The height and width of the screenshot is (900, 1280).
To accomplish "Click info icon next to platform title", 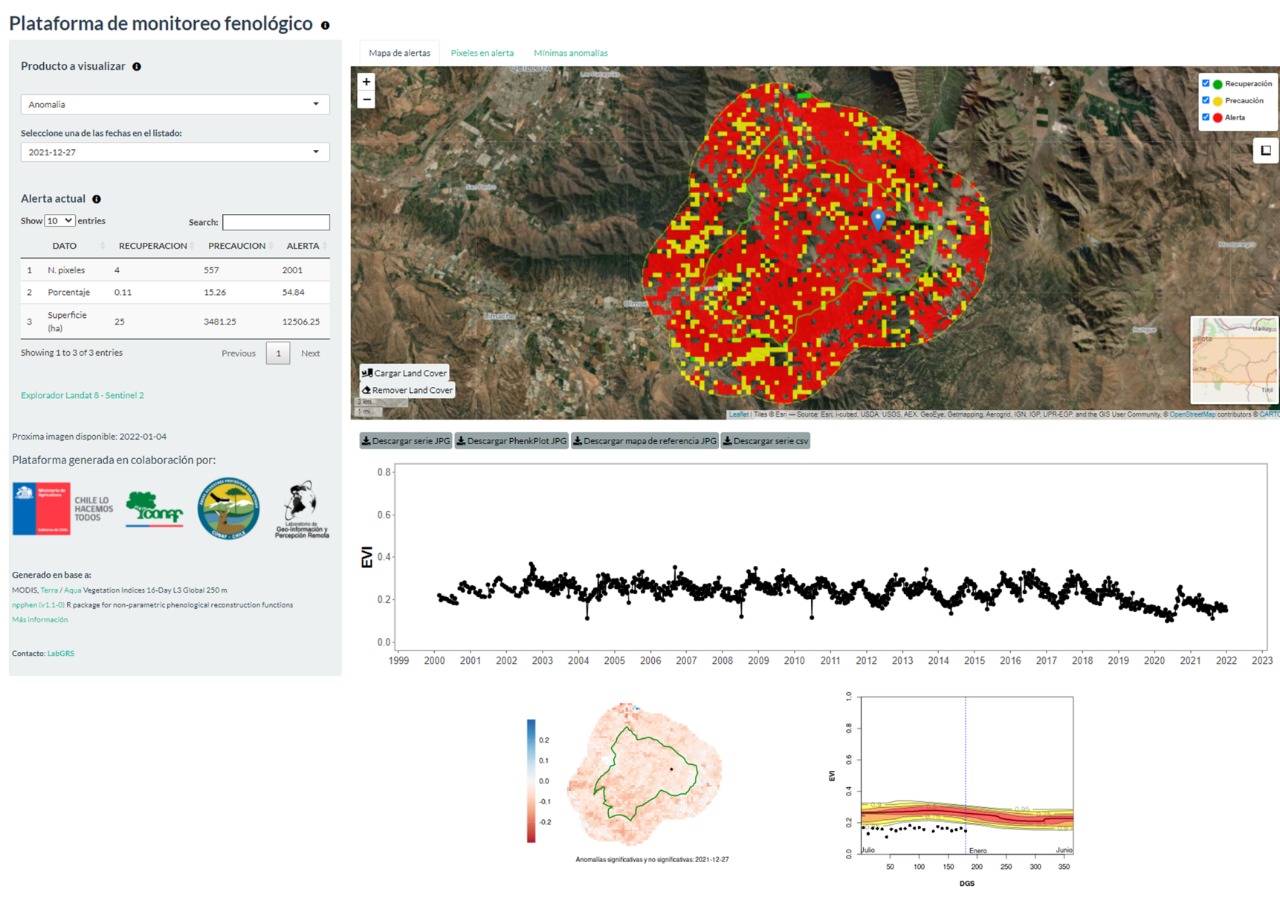I will tap(325, 25).
